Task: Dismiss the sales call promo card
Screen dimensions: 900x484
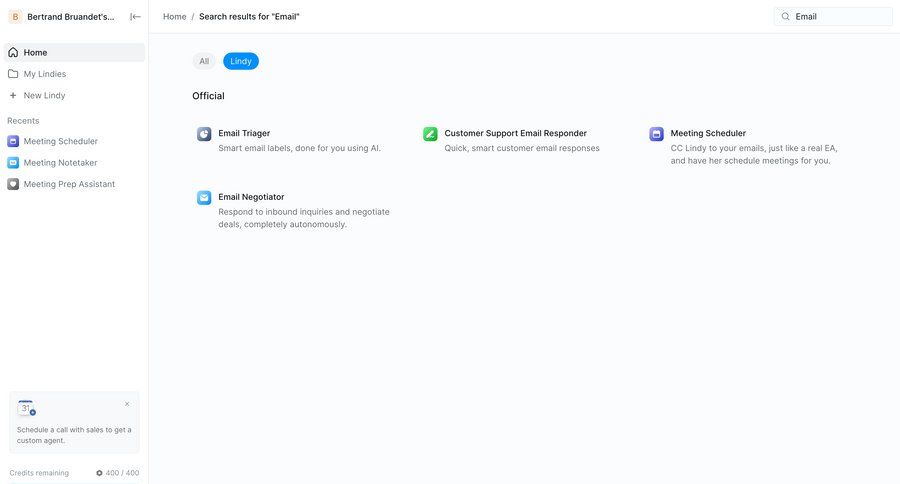Action: [x=127, y=404]
